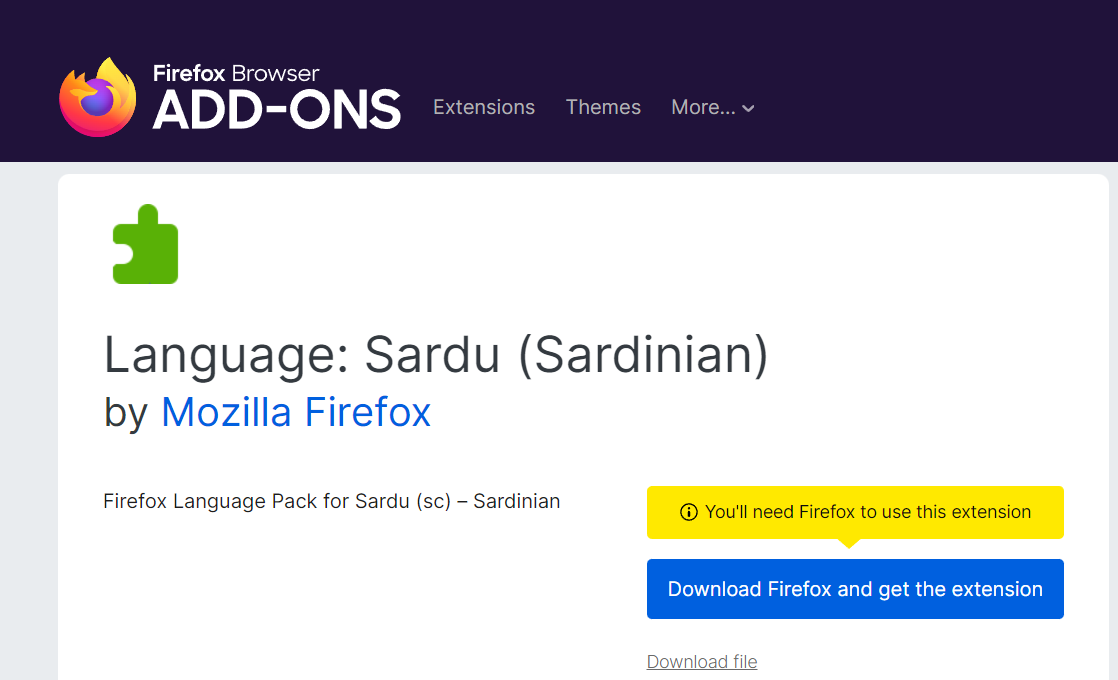The height and width of the screenshot is (680, 1118).
Task: Open the Themes section
Action: (x=603, y=107)
